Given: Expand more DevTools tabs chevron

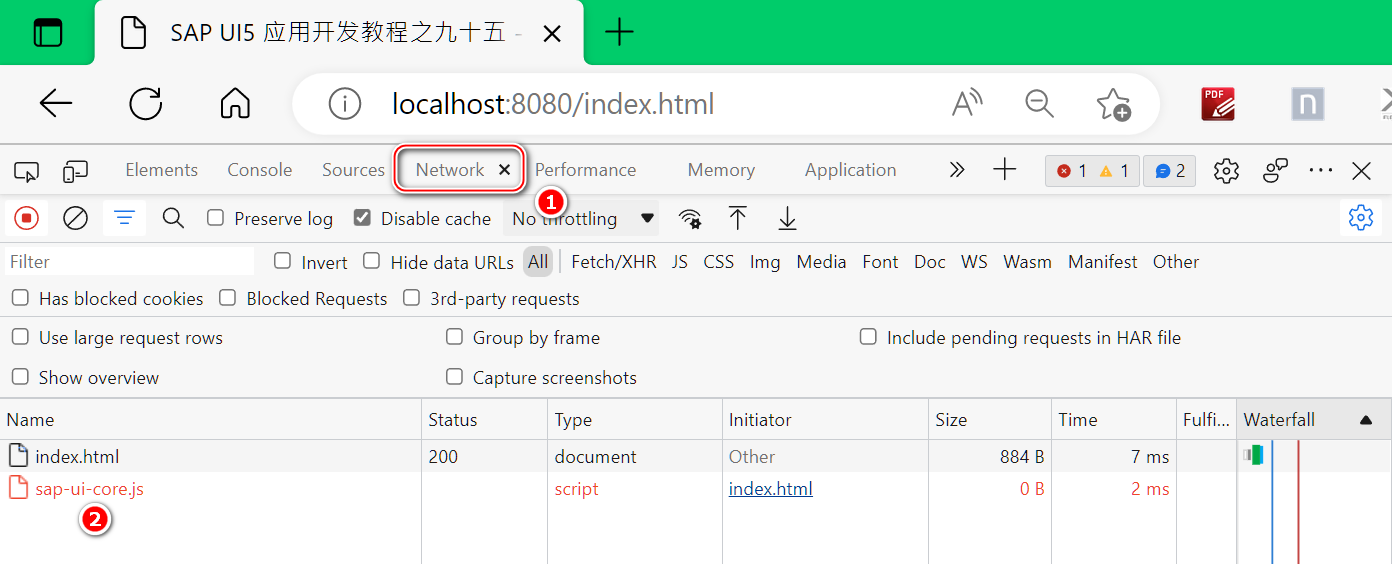Looking at the screenshot, I should (957, 170).
